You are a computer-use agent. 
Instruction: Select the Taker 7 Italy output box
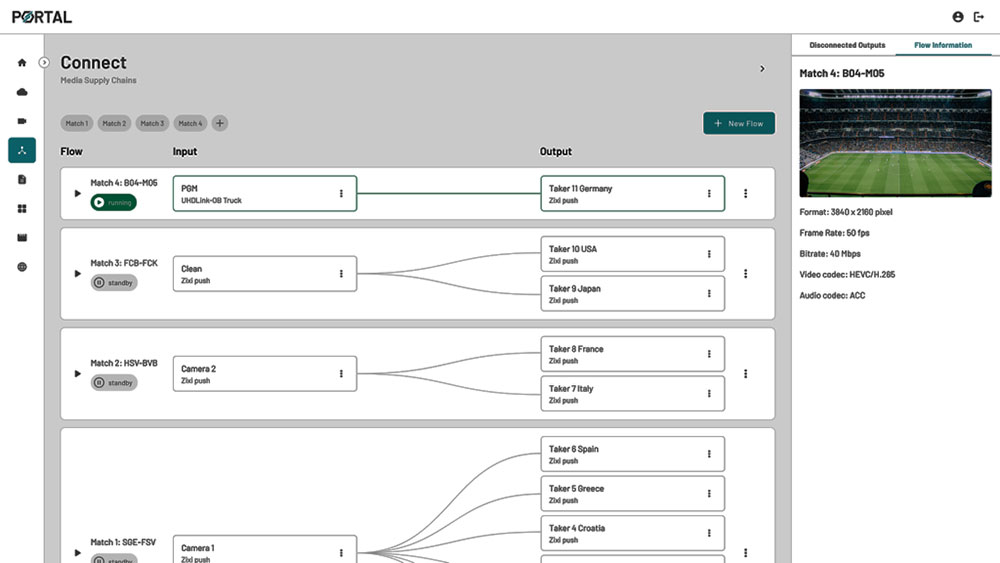click(633, 393)
